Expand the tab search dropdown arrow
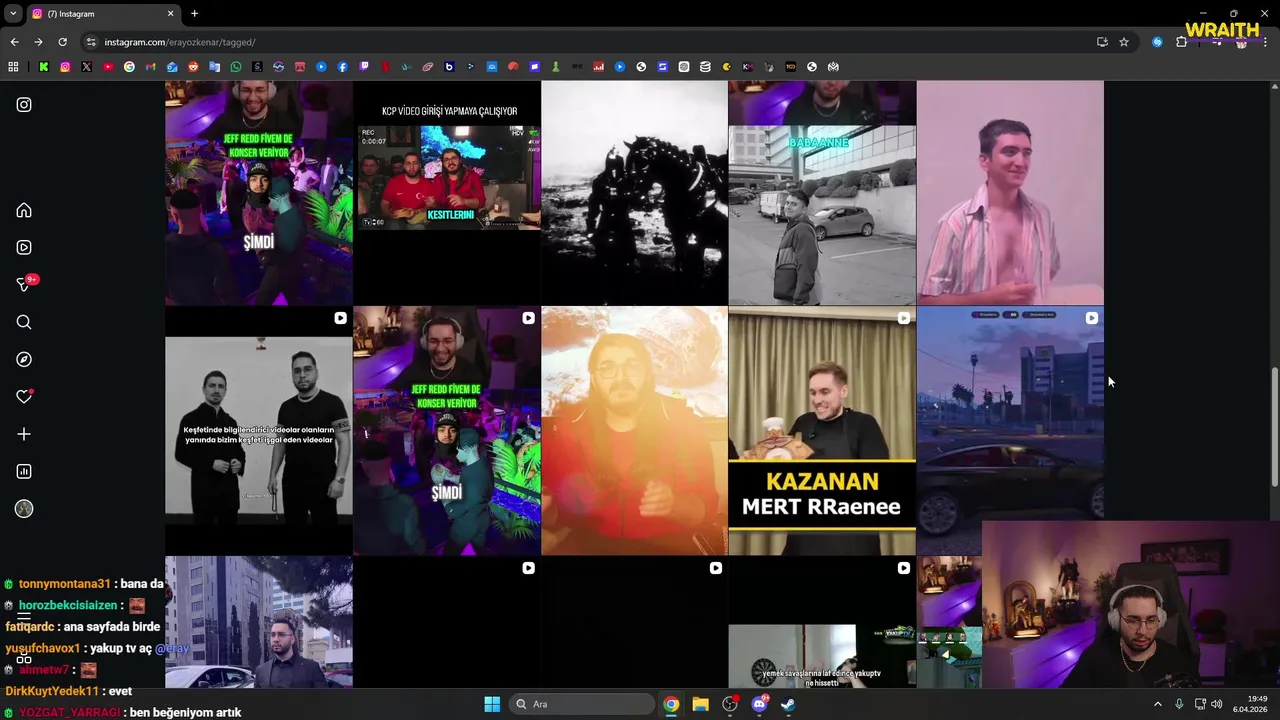 coord(13,14)
